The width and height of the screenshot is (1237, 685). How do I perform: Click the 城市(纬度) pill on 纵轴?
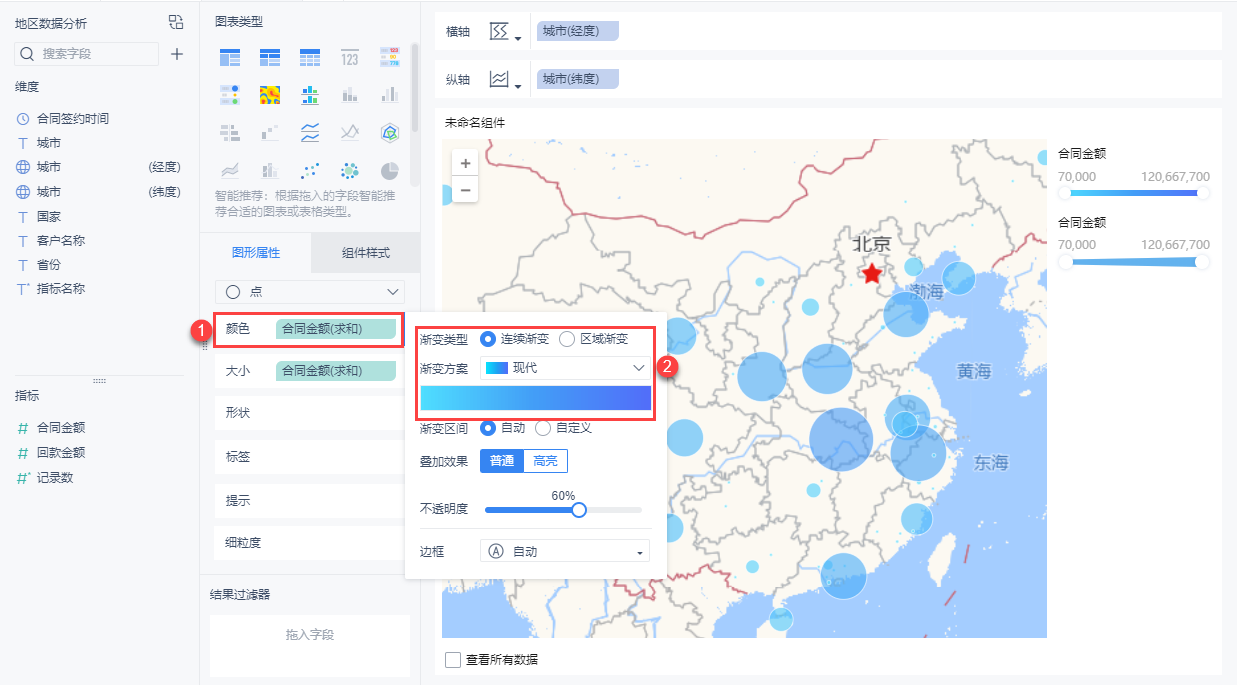578,79
